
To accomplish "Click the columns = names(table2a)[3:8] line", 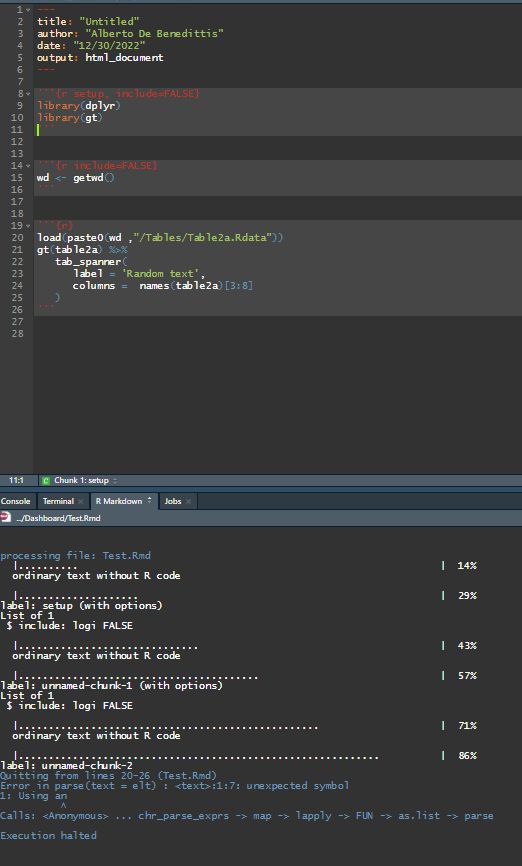I will click(163, 286).
